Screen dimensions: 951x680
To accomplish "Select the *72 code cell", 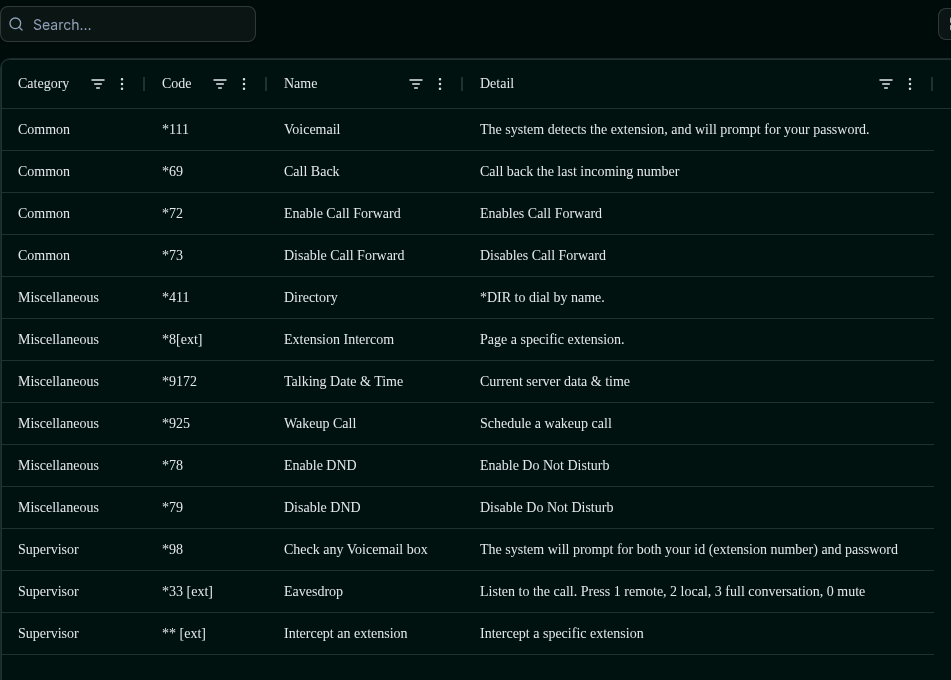I will (172, 213).
